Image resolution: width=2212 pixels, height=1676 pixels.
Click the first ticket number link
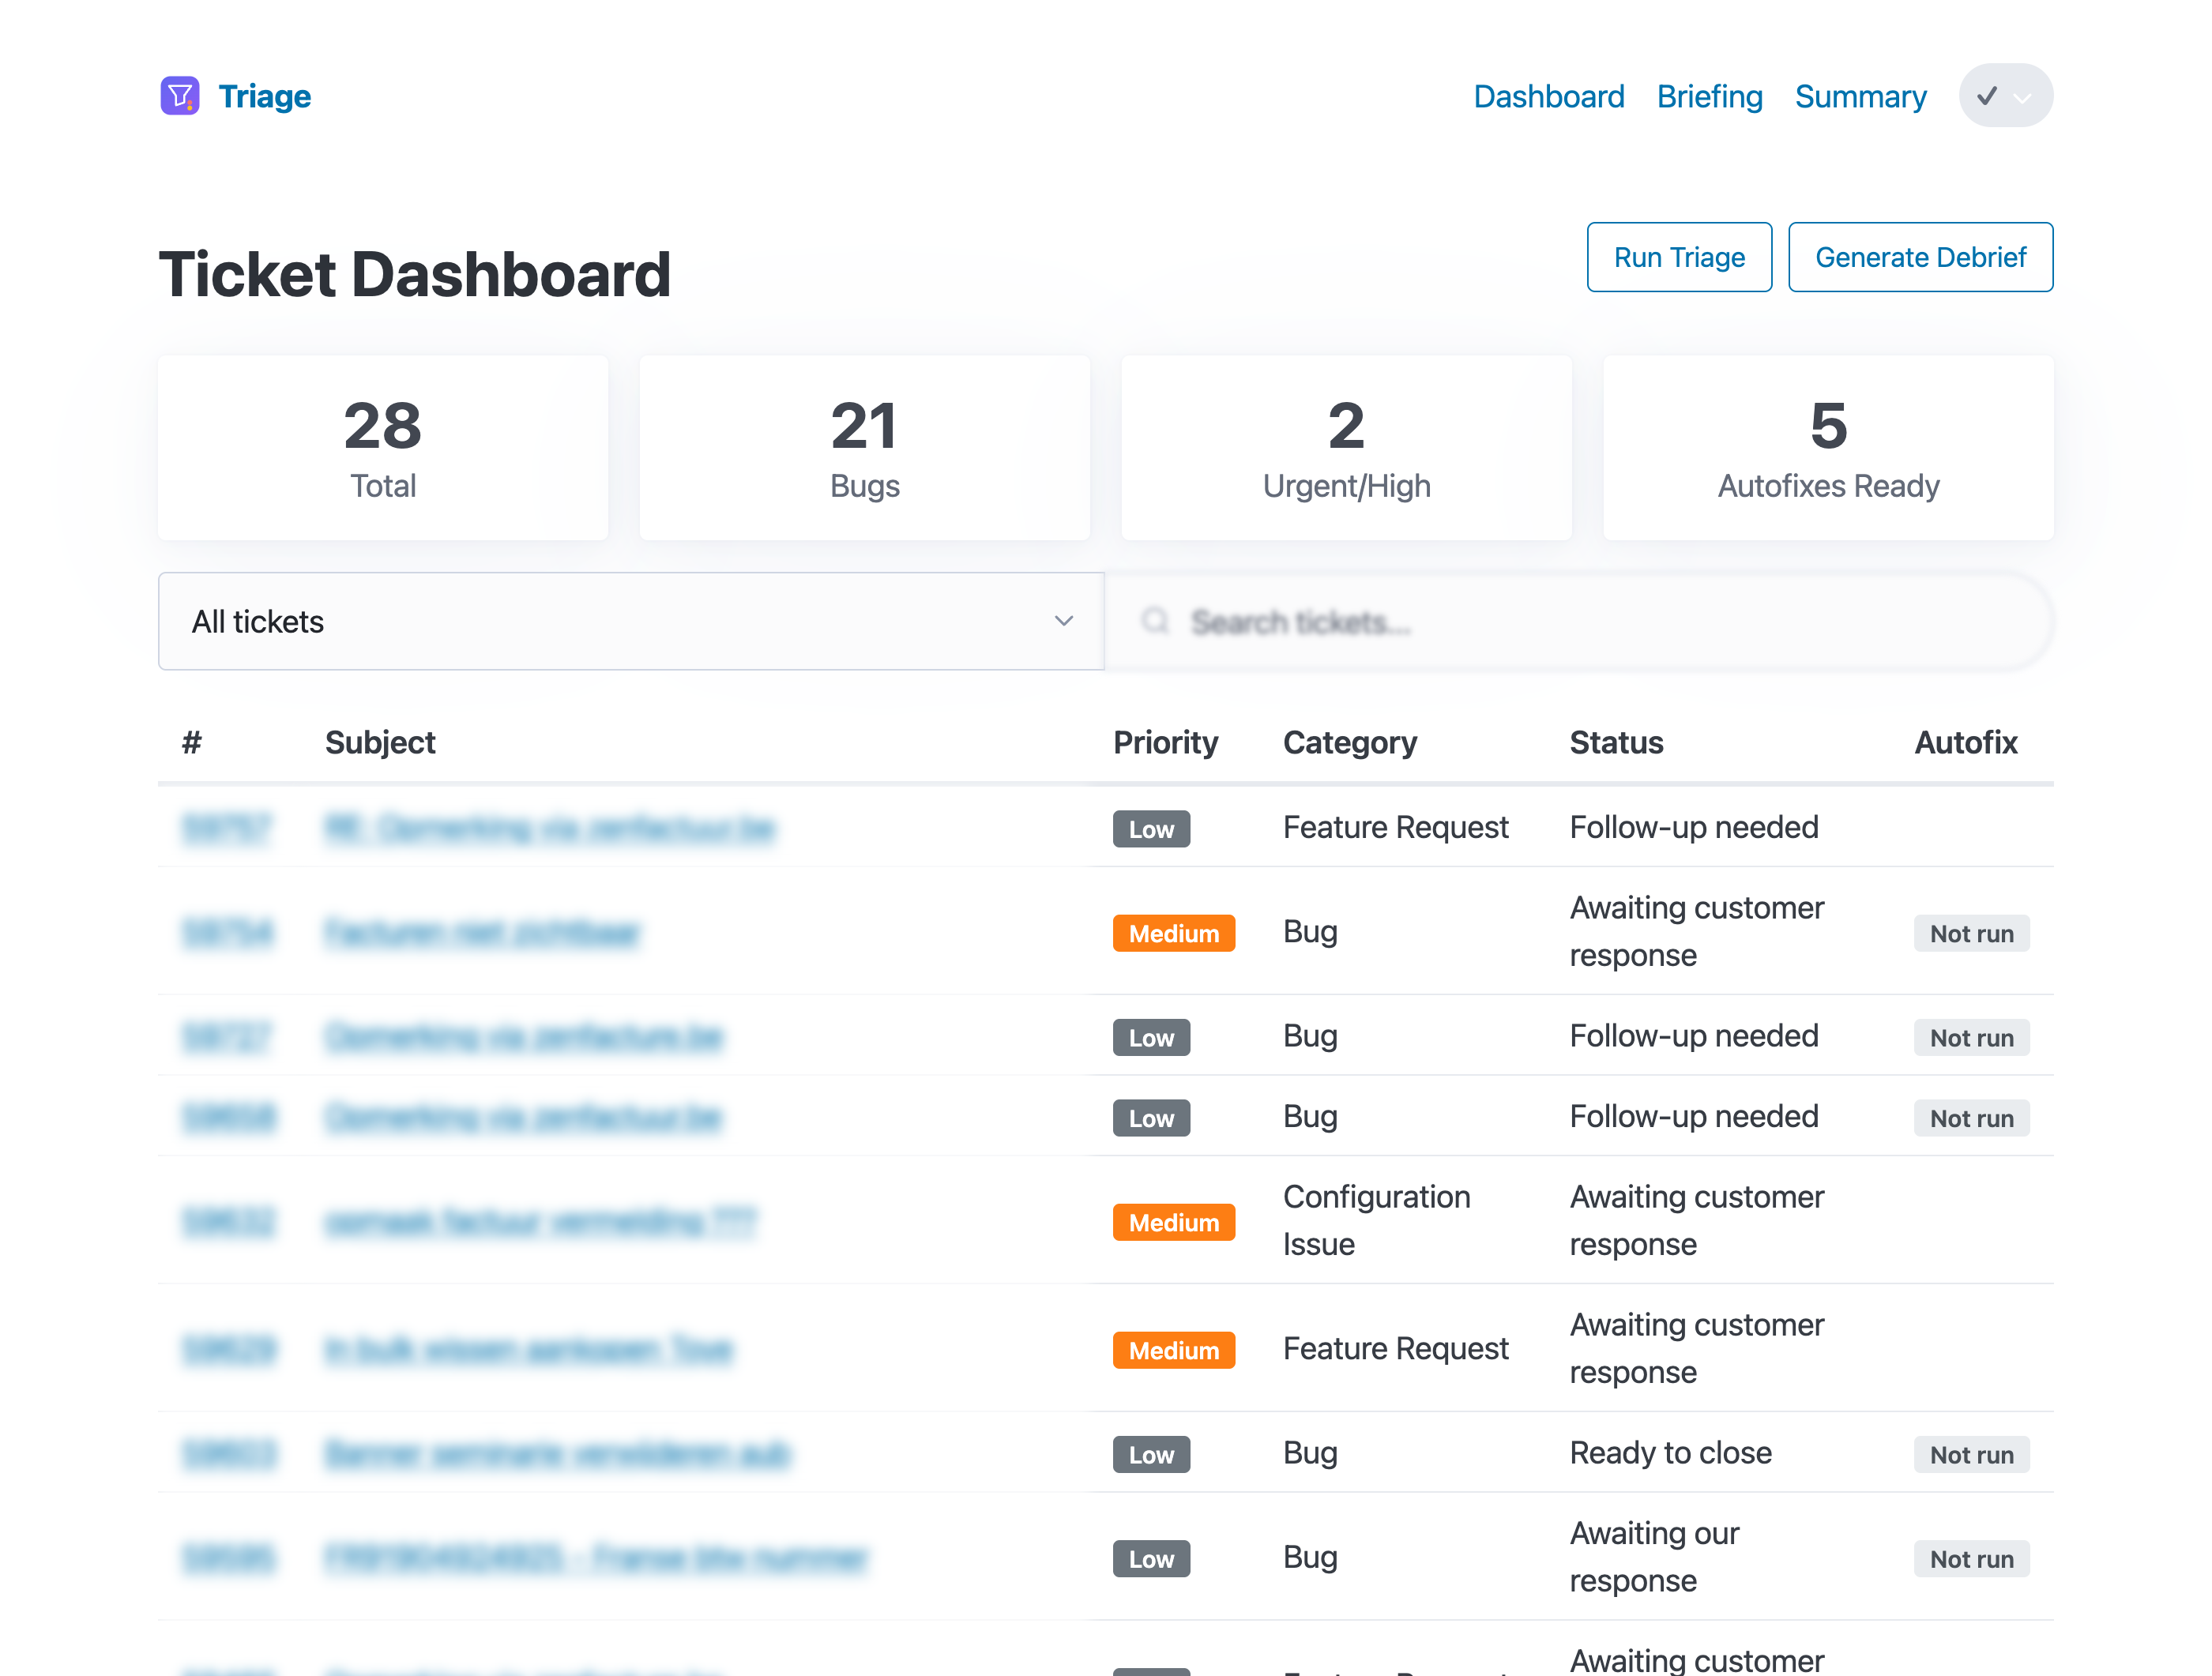click(228, 828)
